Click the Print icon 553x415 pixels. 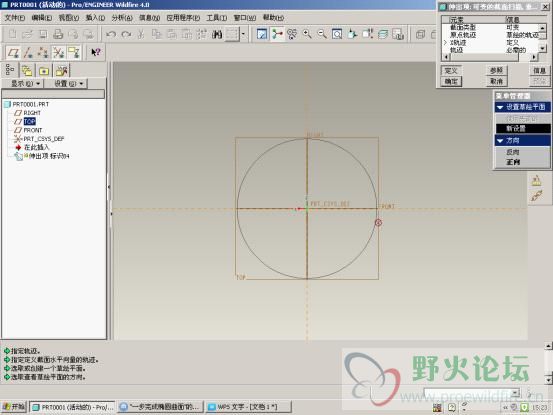pyautogui.click(x=58, y=34)
